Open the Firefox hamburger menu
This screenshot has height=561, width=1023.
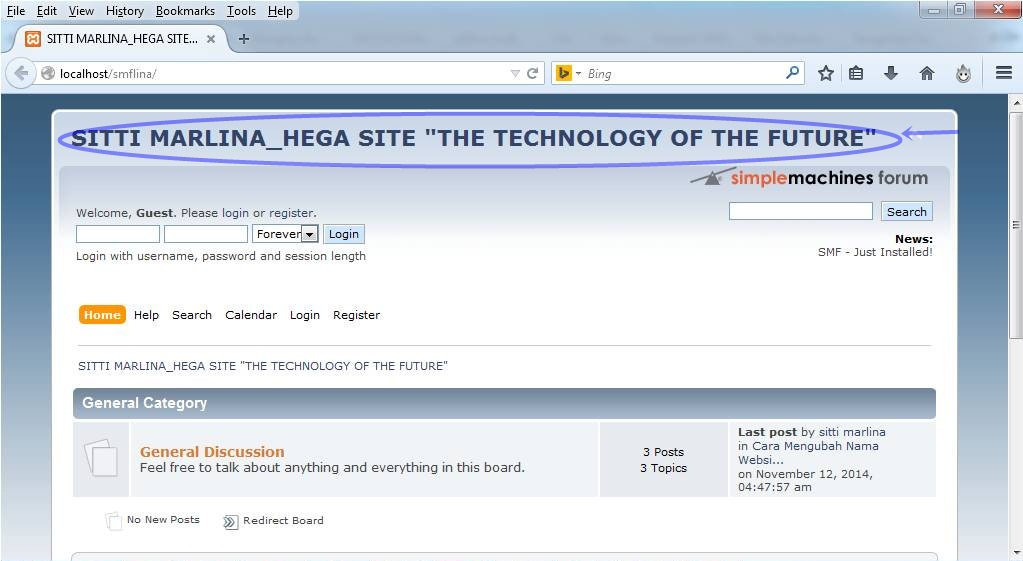[x=1003, y=73]
